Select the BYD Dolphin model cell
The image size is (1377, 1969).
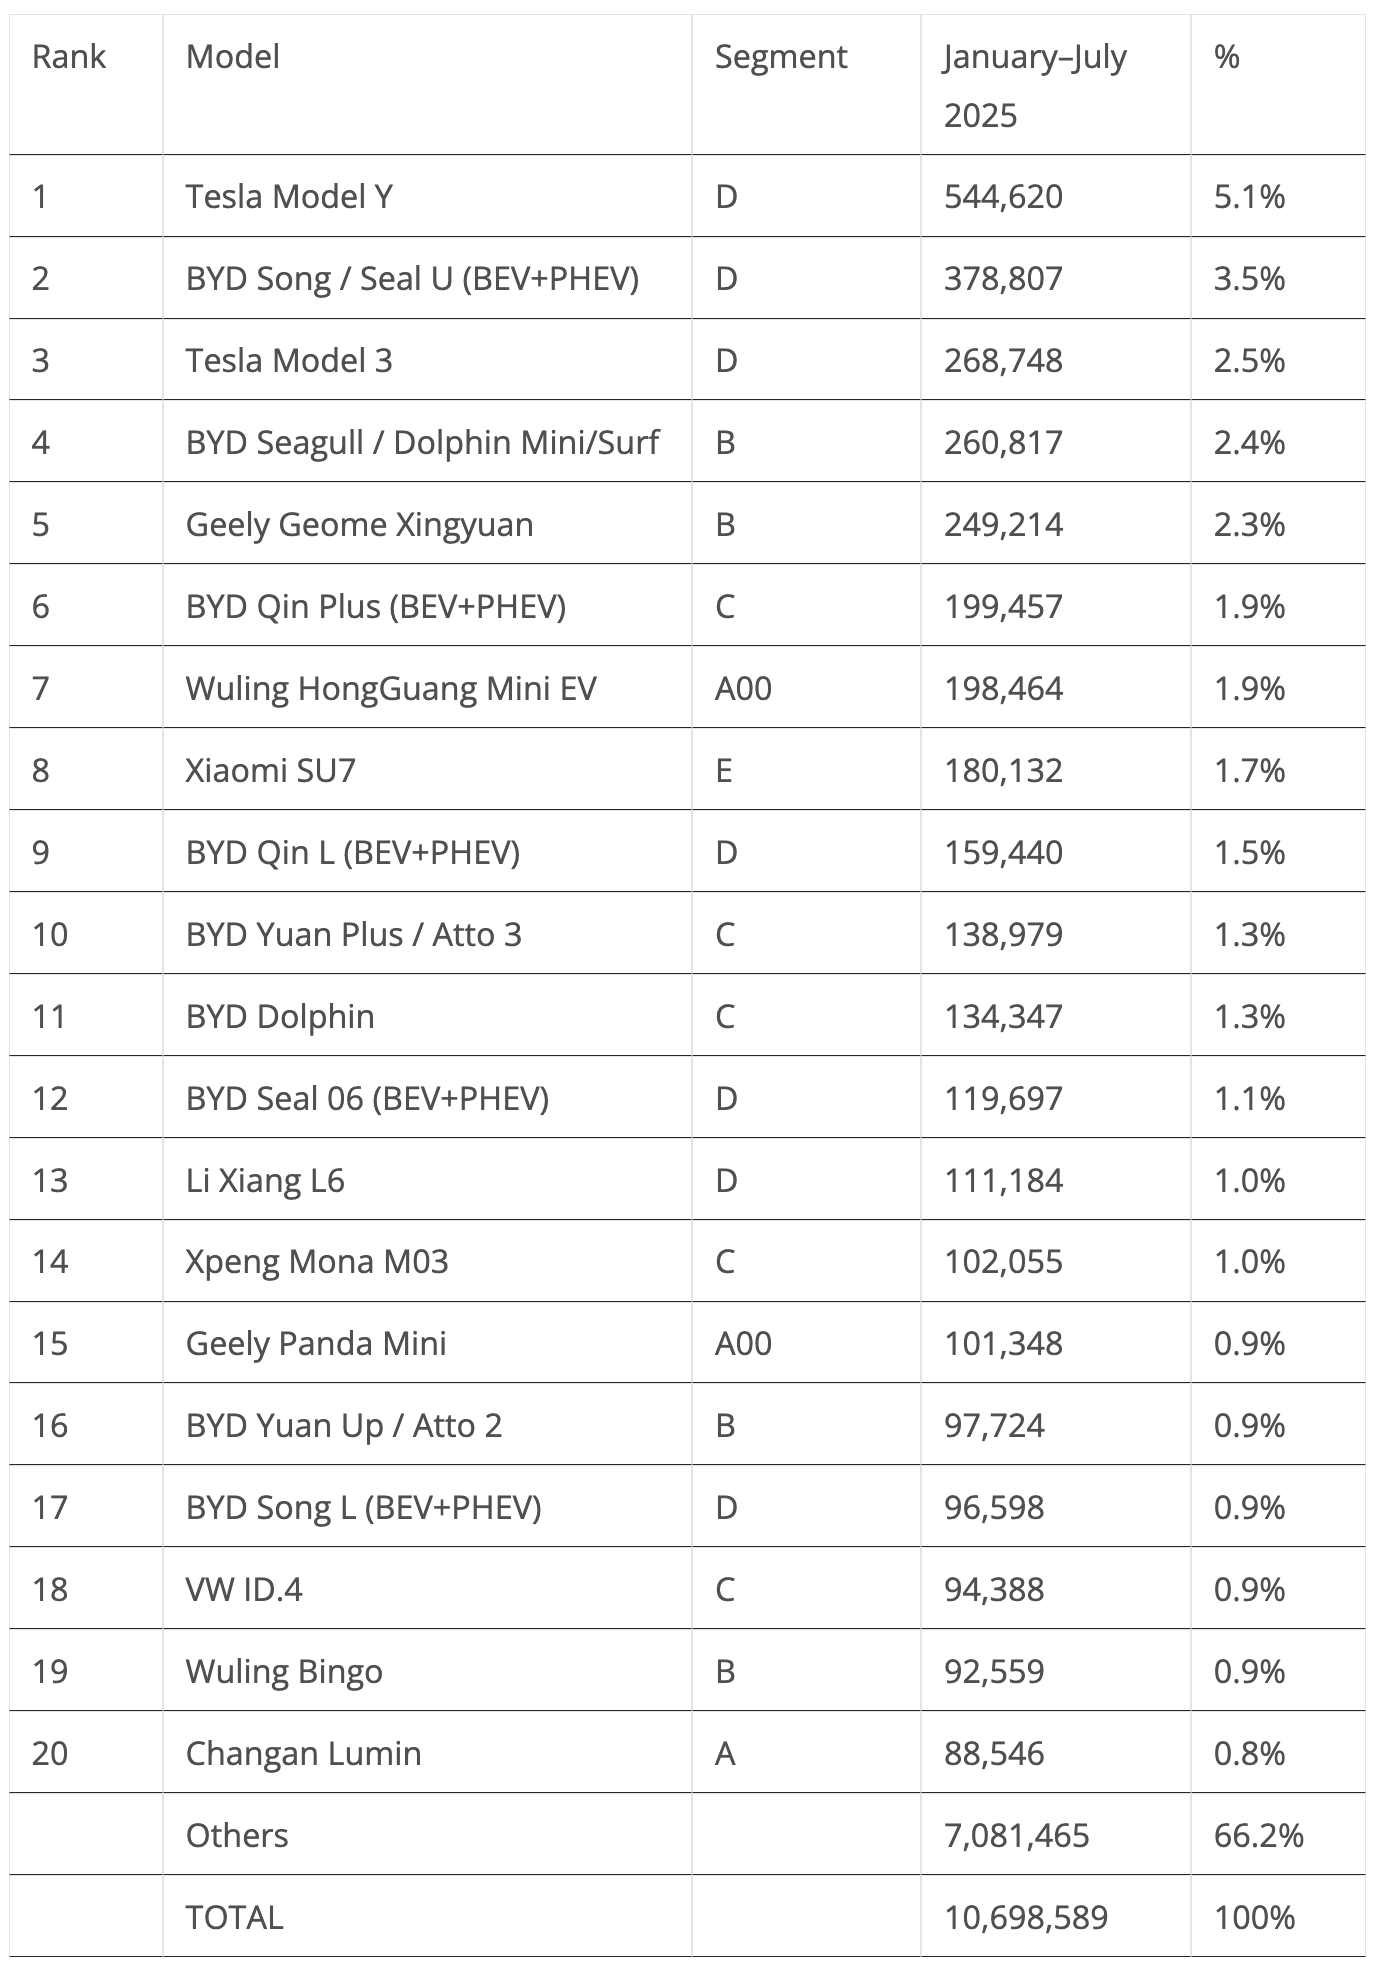280,1017
